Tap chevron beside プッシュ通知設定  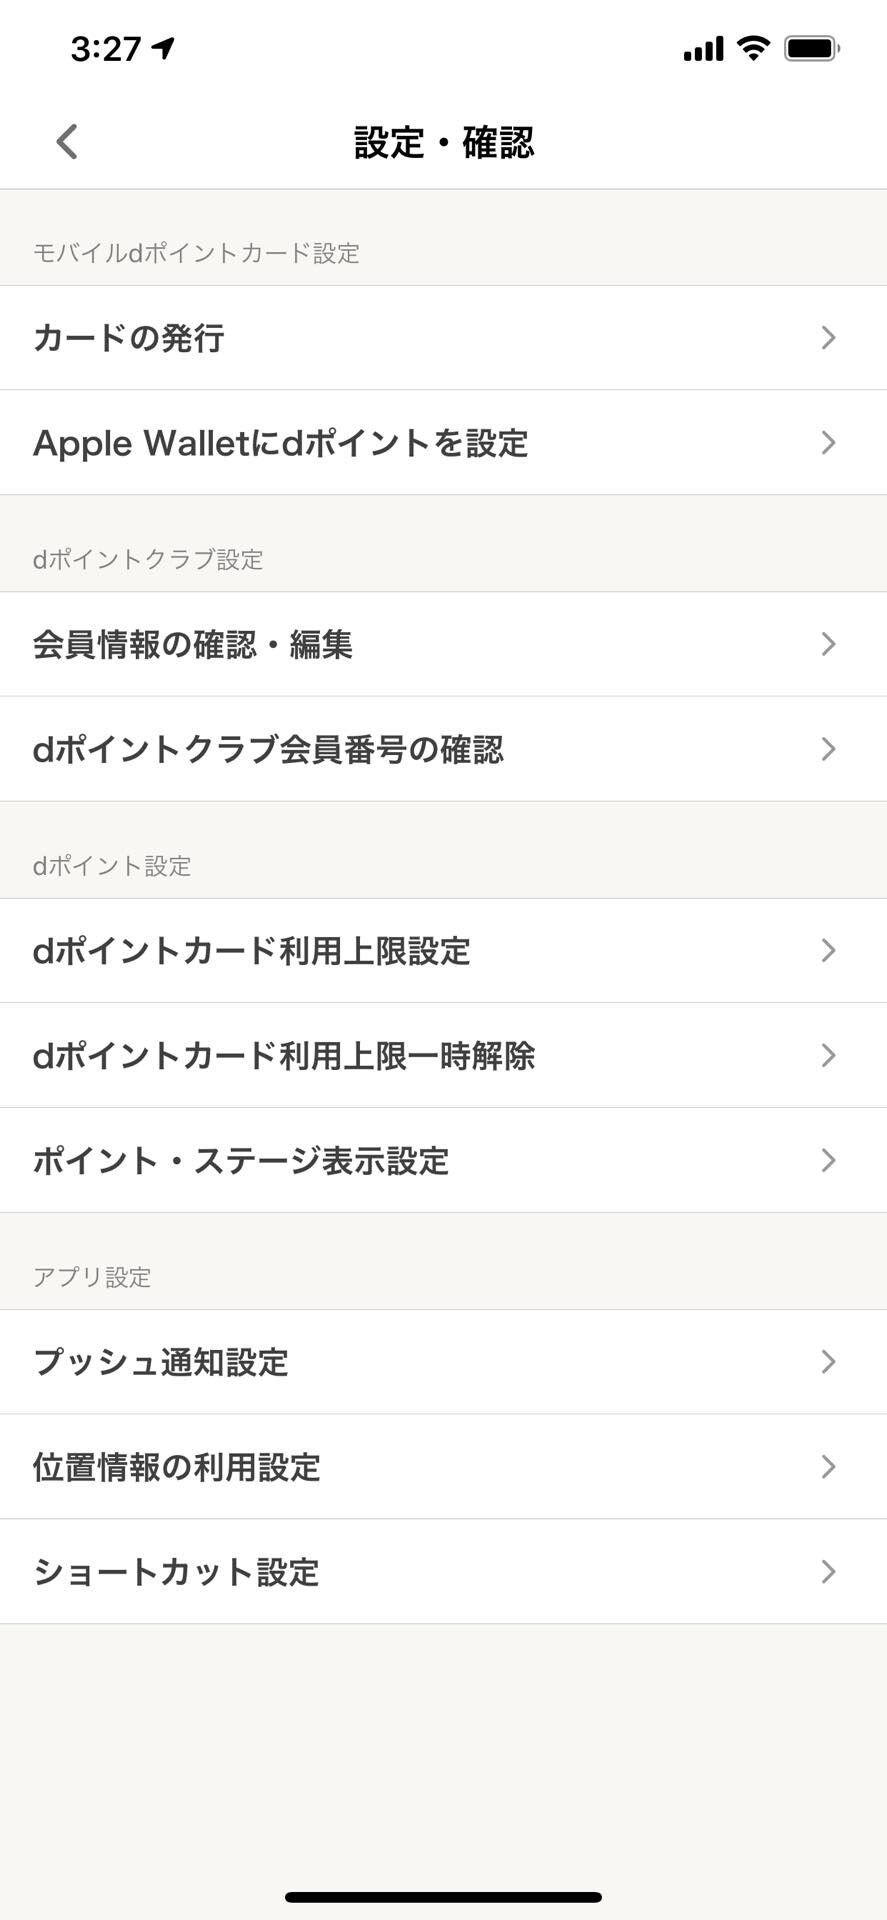tap(828, 1362)
